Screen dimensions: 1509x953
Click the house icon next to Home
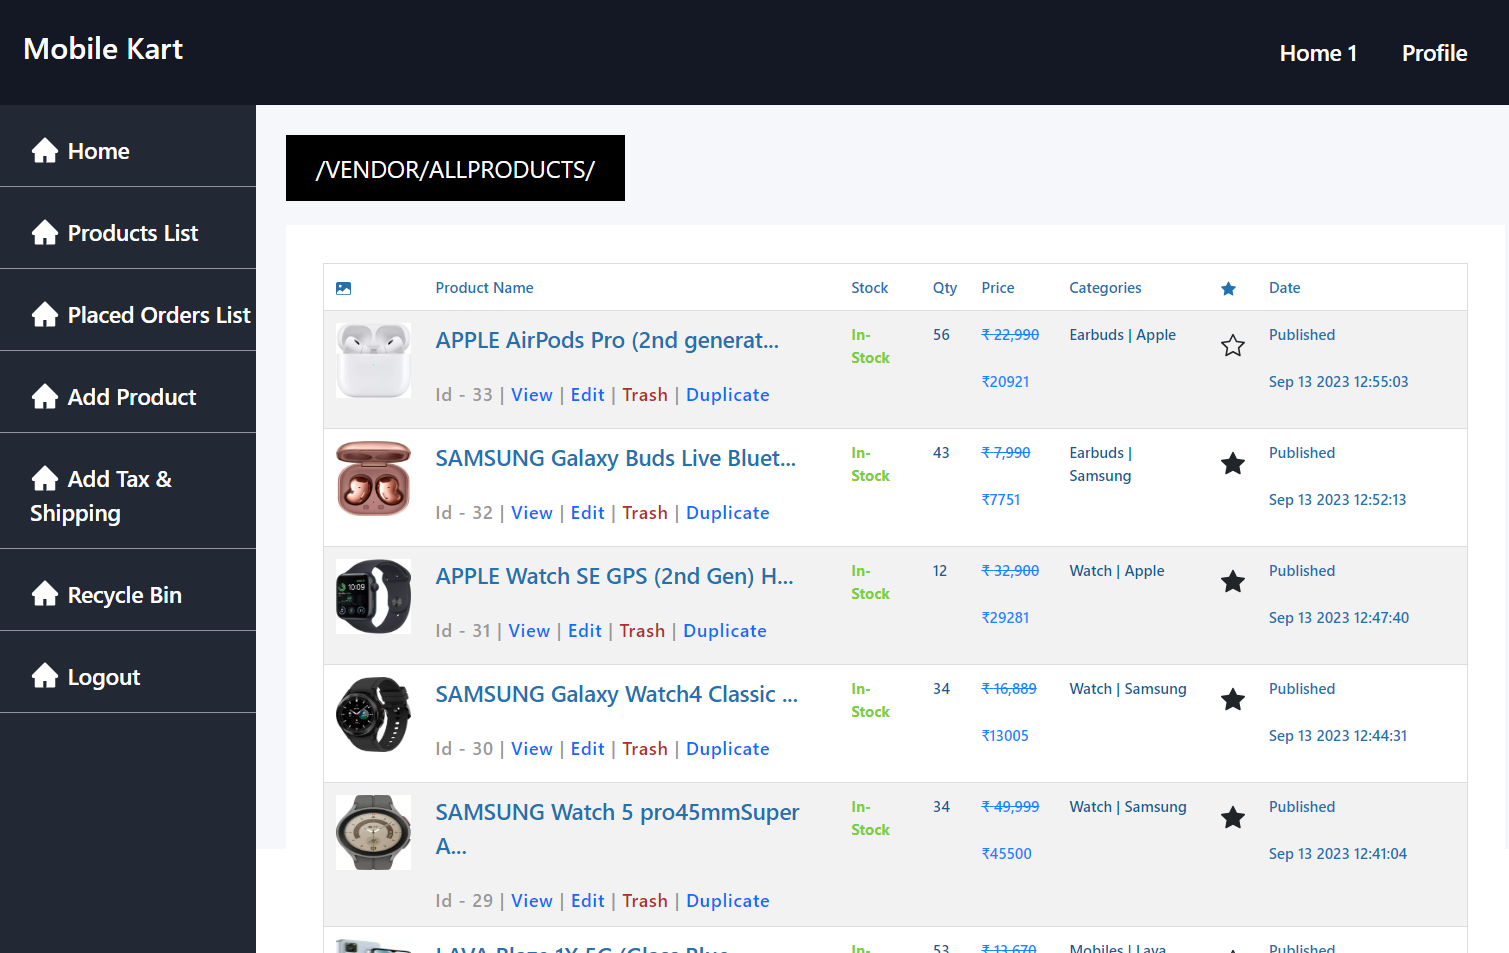[45, 151]
